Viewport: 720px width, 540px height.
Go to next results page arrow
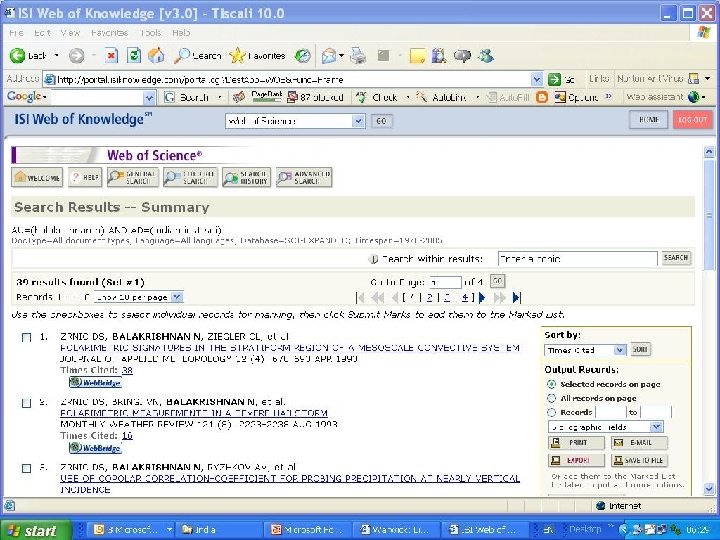[x=482, y=298]
